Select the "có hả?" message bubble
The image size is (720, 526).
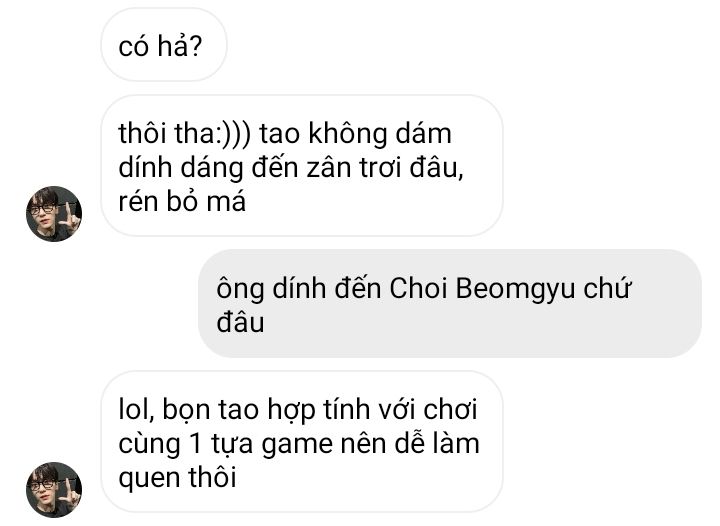pos(164,45)
